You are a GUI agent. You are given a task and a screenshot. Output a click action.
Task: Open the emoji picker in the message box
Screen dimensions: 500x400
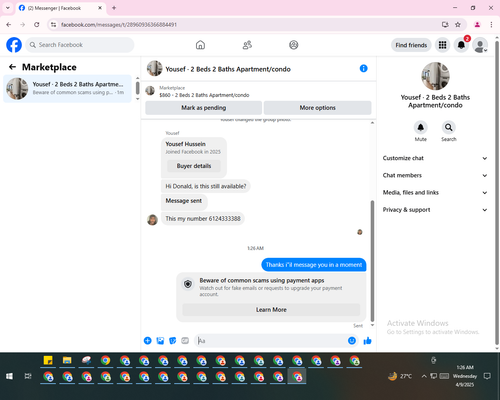[x=352, y=341]
